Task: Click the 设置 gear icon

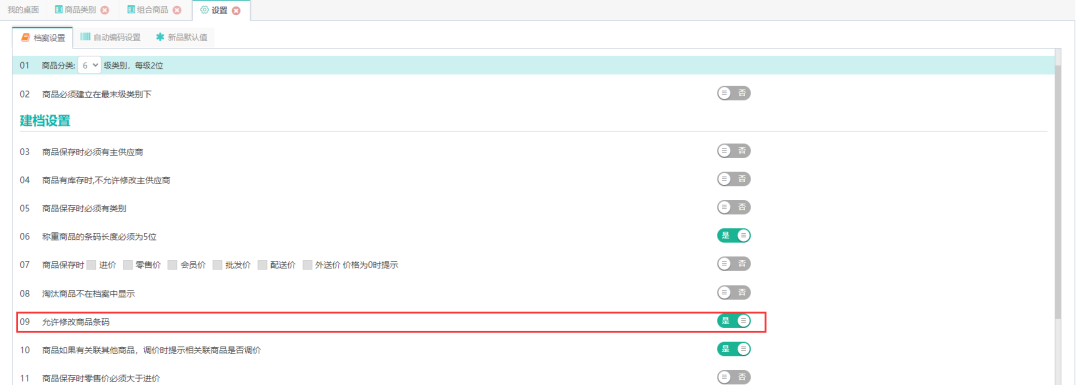Action: (204, 10)
